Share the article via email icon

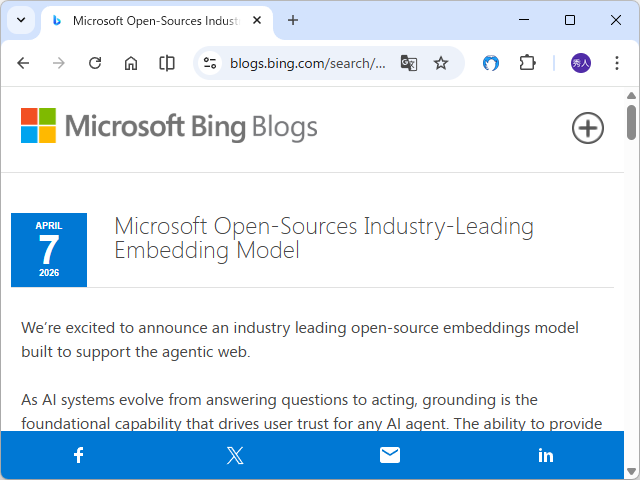pos(390,455)
